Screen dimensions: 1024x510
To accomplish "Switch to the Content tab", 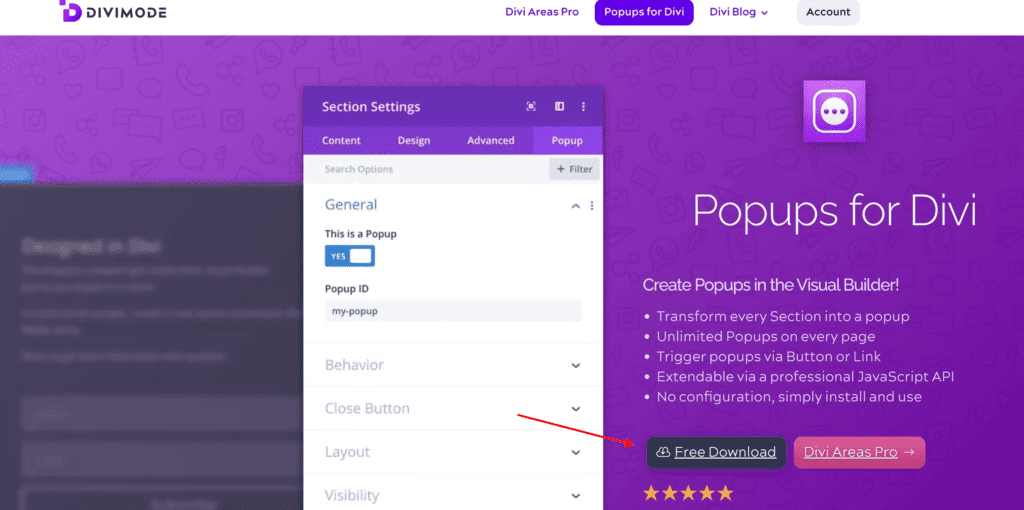I will [341, 140].
